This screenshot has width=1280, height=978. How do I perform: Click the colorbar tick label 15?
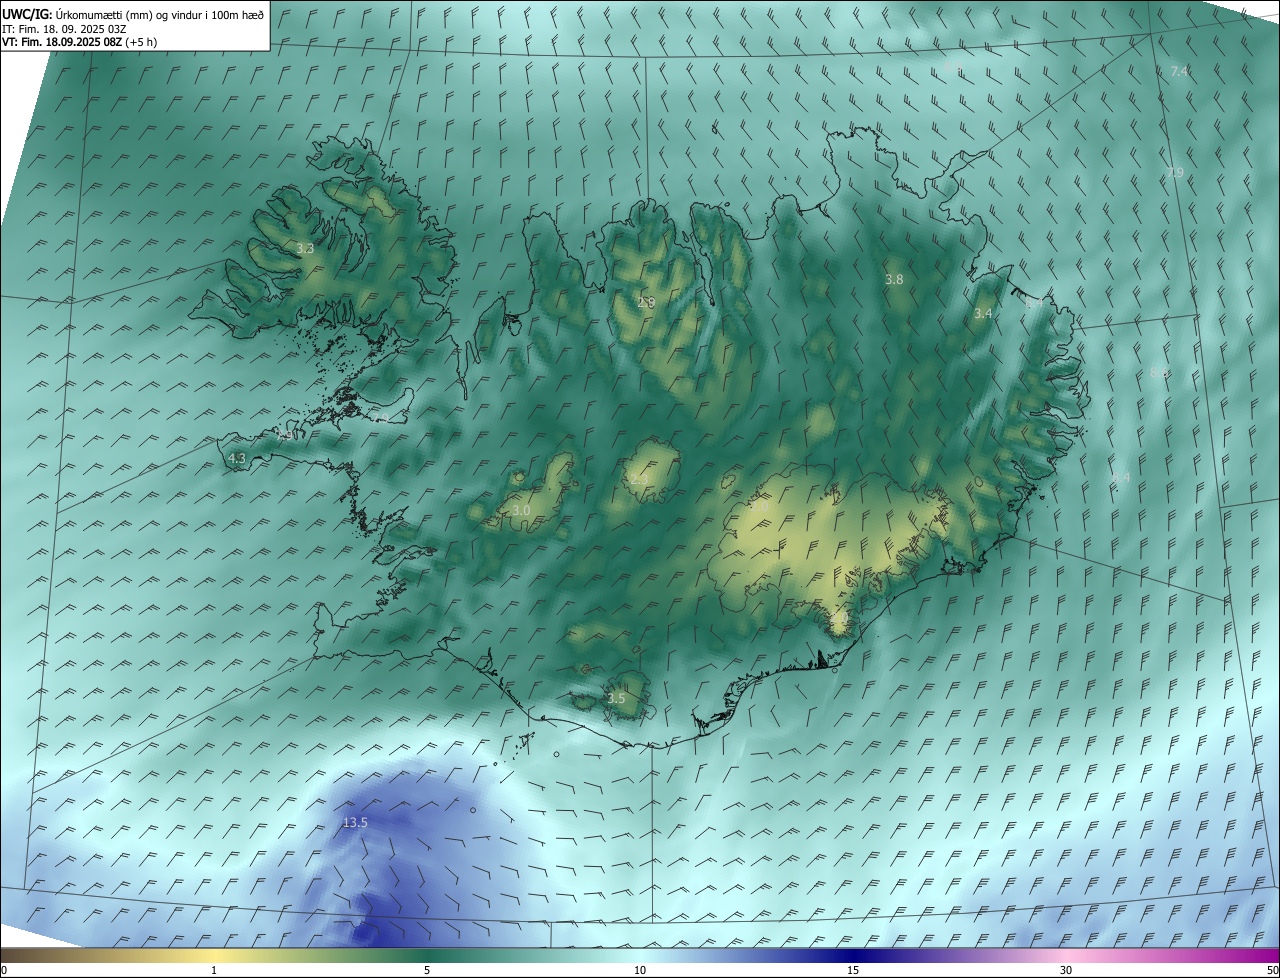853,970
